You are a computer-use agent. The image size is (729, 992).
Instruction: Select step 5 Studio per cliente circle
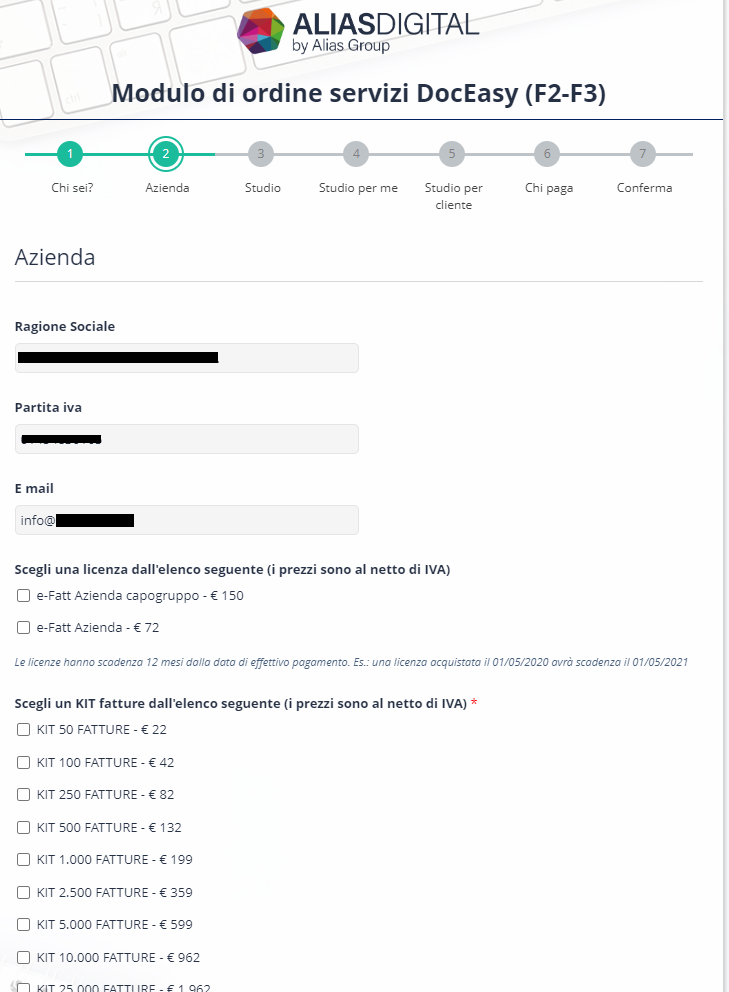click(452, 154)
